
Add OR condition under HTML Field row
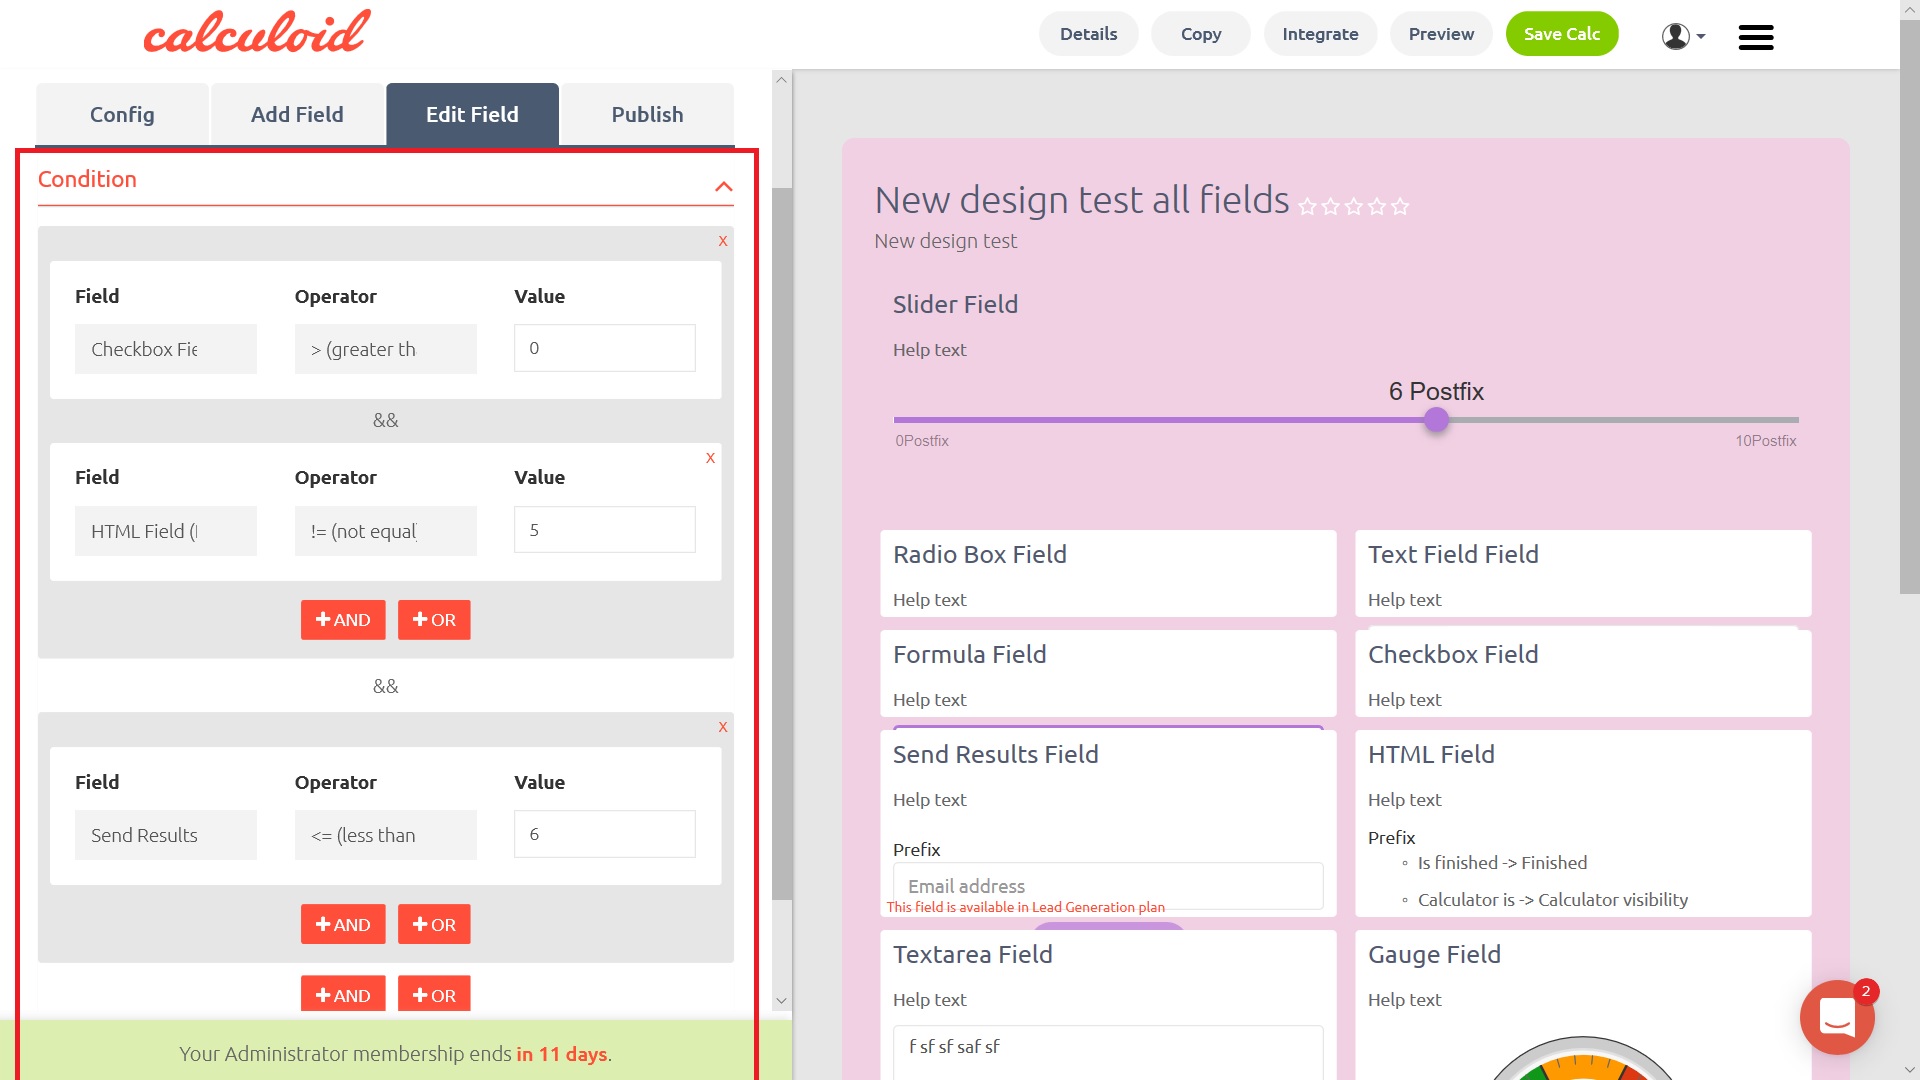click(x=434, y=620)
